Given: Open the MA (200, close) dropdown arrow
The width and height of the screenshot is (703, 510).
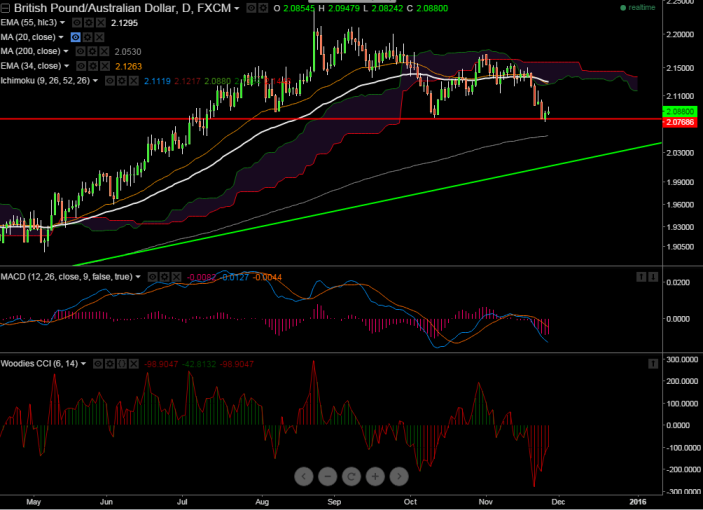Looking at the screenshot, I should pyautogui.click(x=66, y=51).
